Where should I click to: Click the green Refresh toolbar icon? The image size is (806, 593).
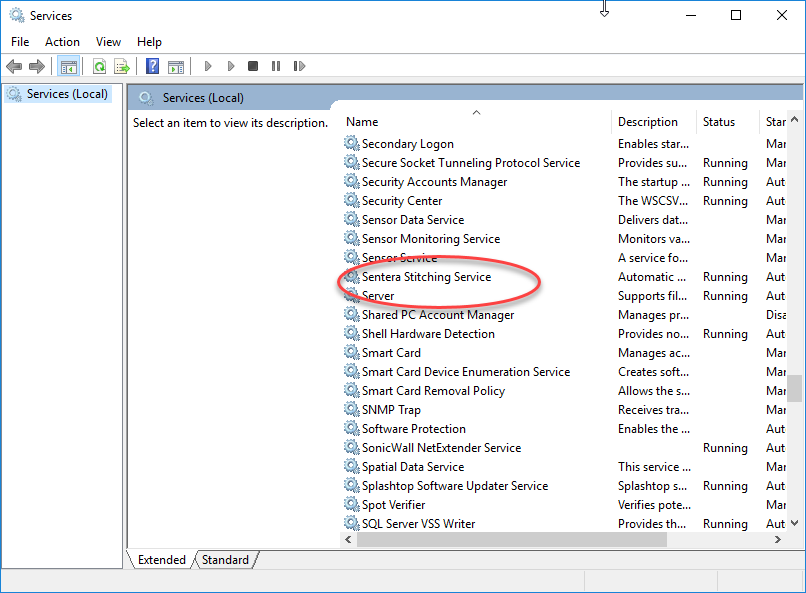click(99, 67)
